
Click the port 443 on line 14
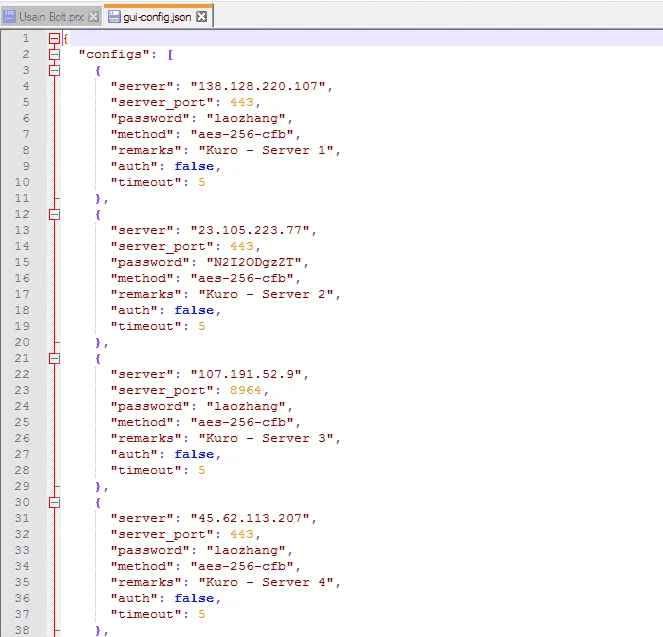tap(242, 246)
